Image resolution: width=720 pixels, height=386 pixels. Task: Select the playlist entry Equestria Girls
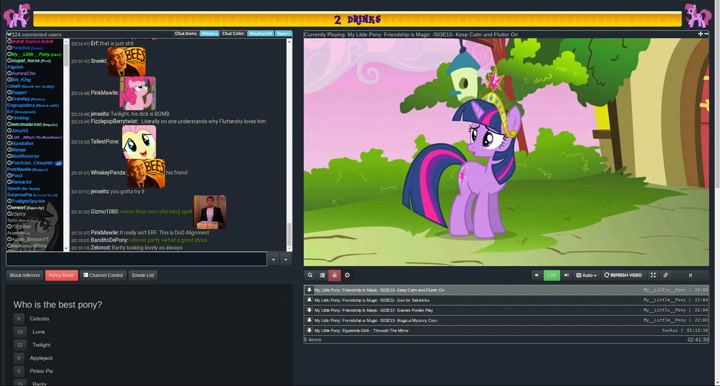click(x=506, y=330)
